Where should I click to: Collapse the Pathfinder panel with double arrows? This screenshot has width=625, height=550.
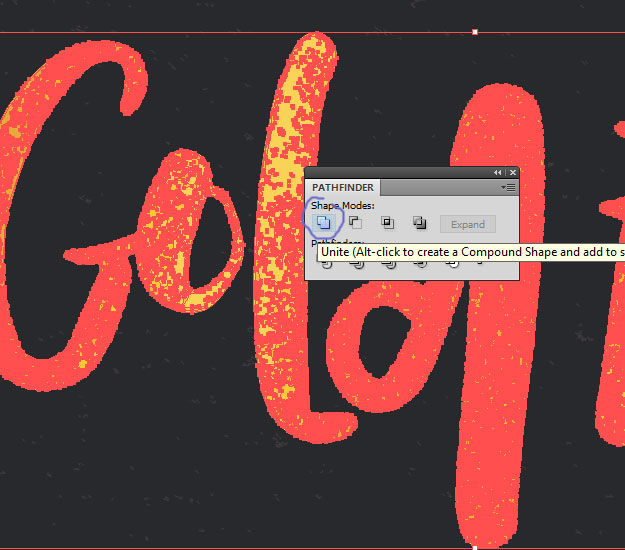[497, 173]
